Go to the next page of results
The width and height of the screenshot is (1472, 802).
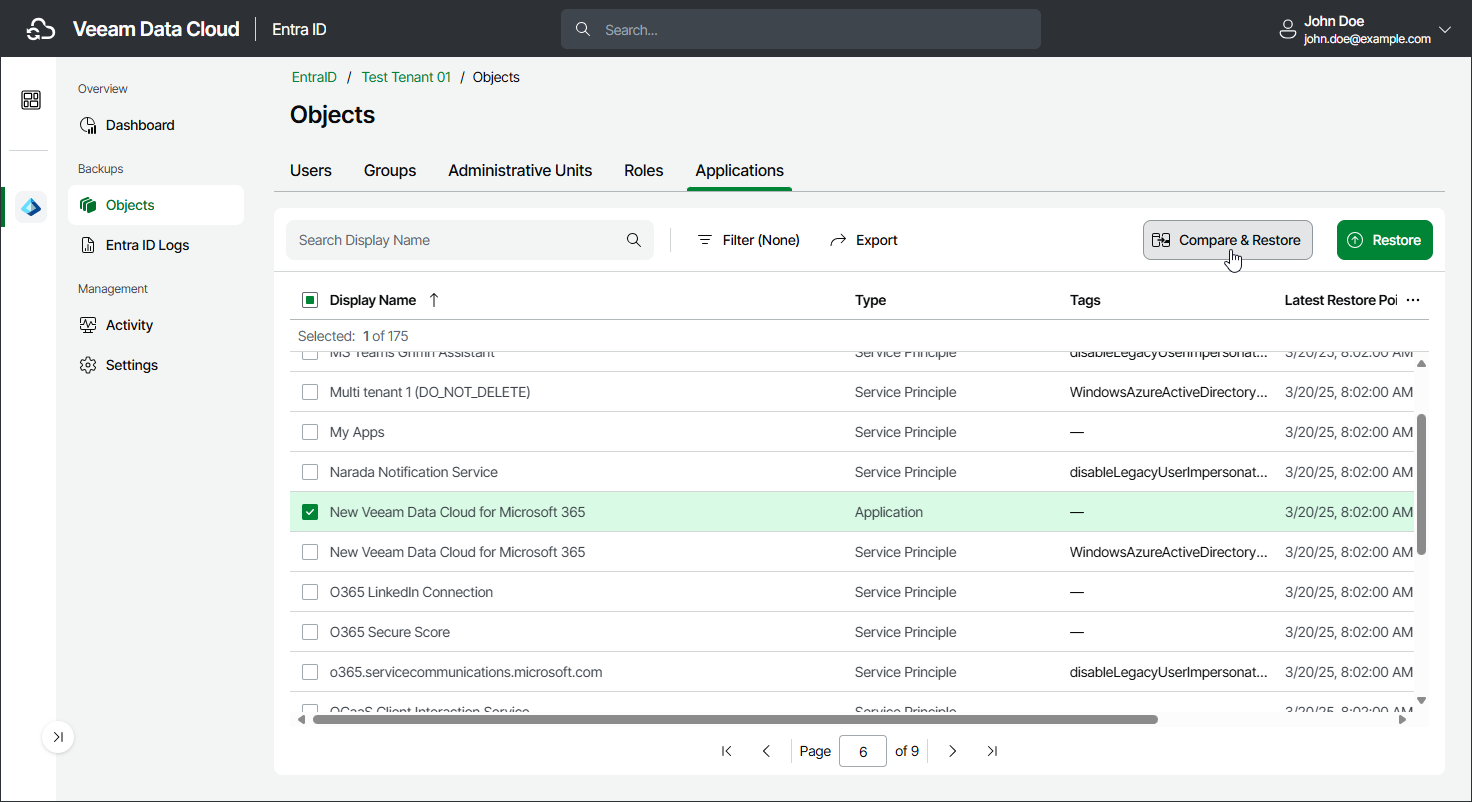(x=953, y=751)
